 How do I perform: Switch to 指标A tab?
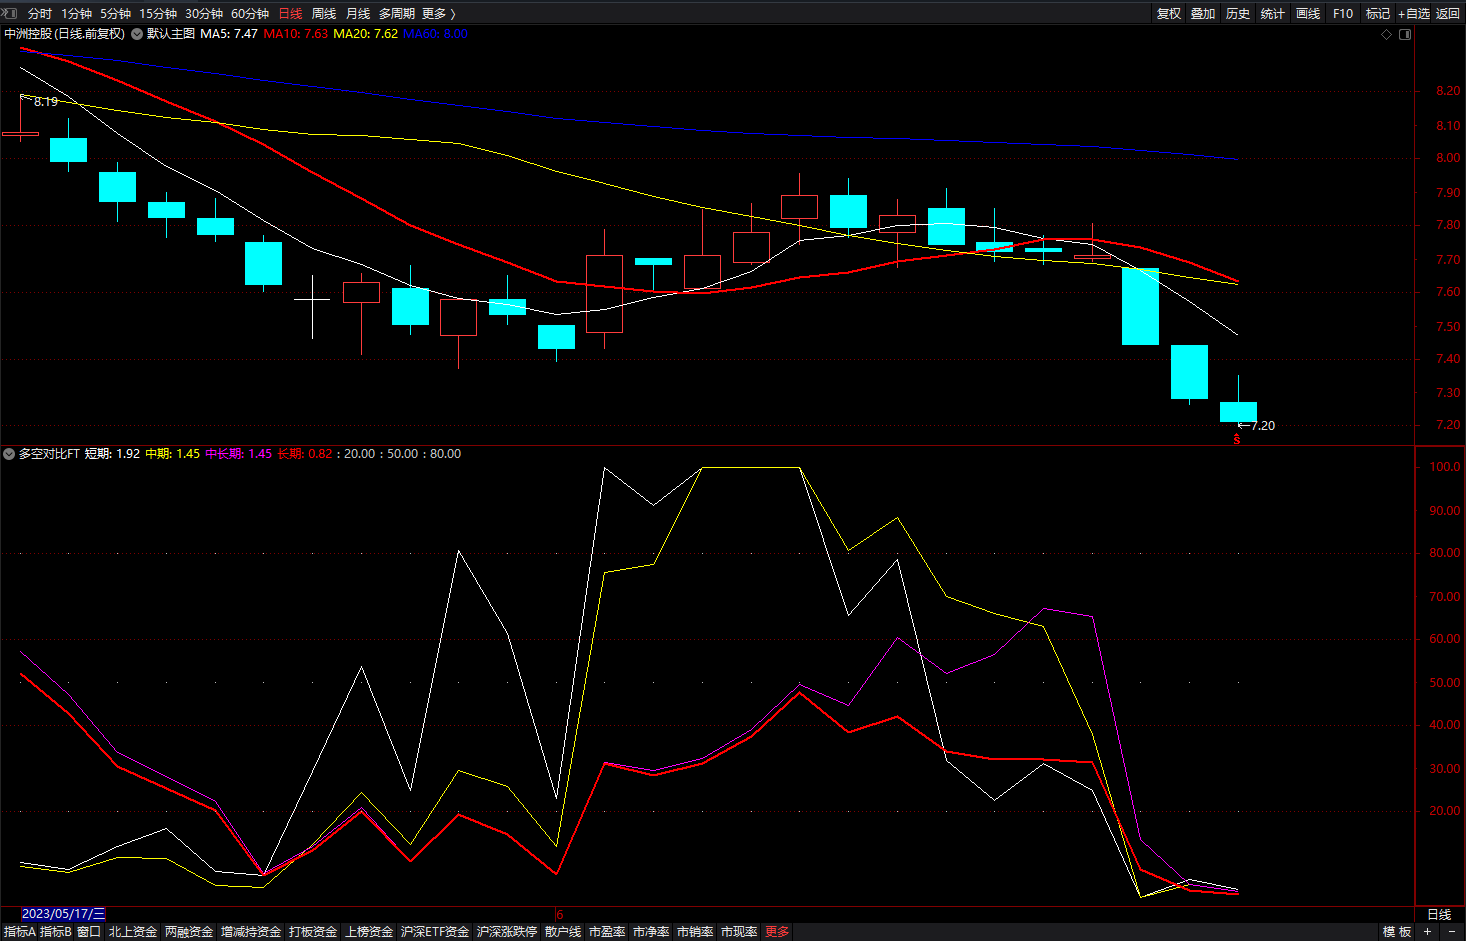pos(20,932)
